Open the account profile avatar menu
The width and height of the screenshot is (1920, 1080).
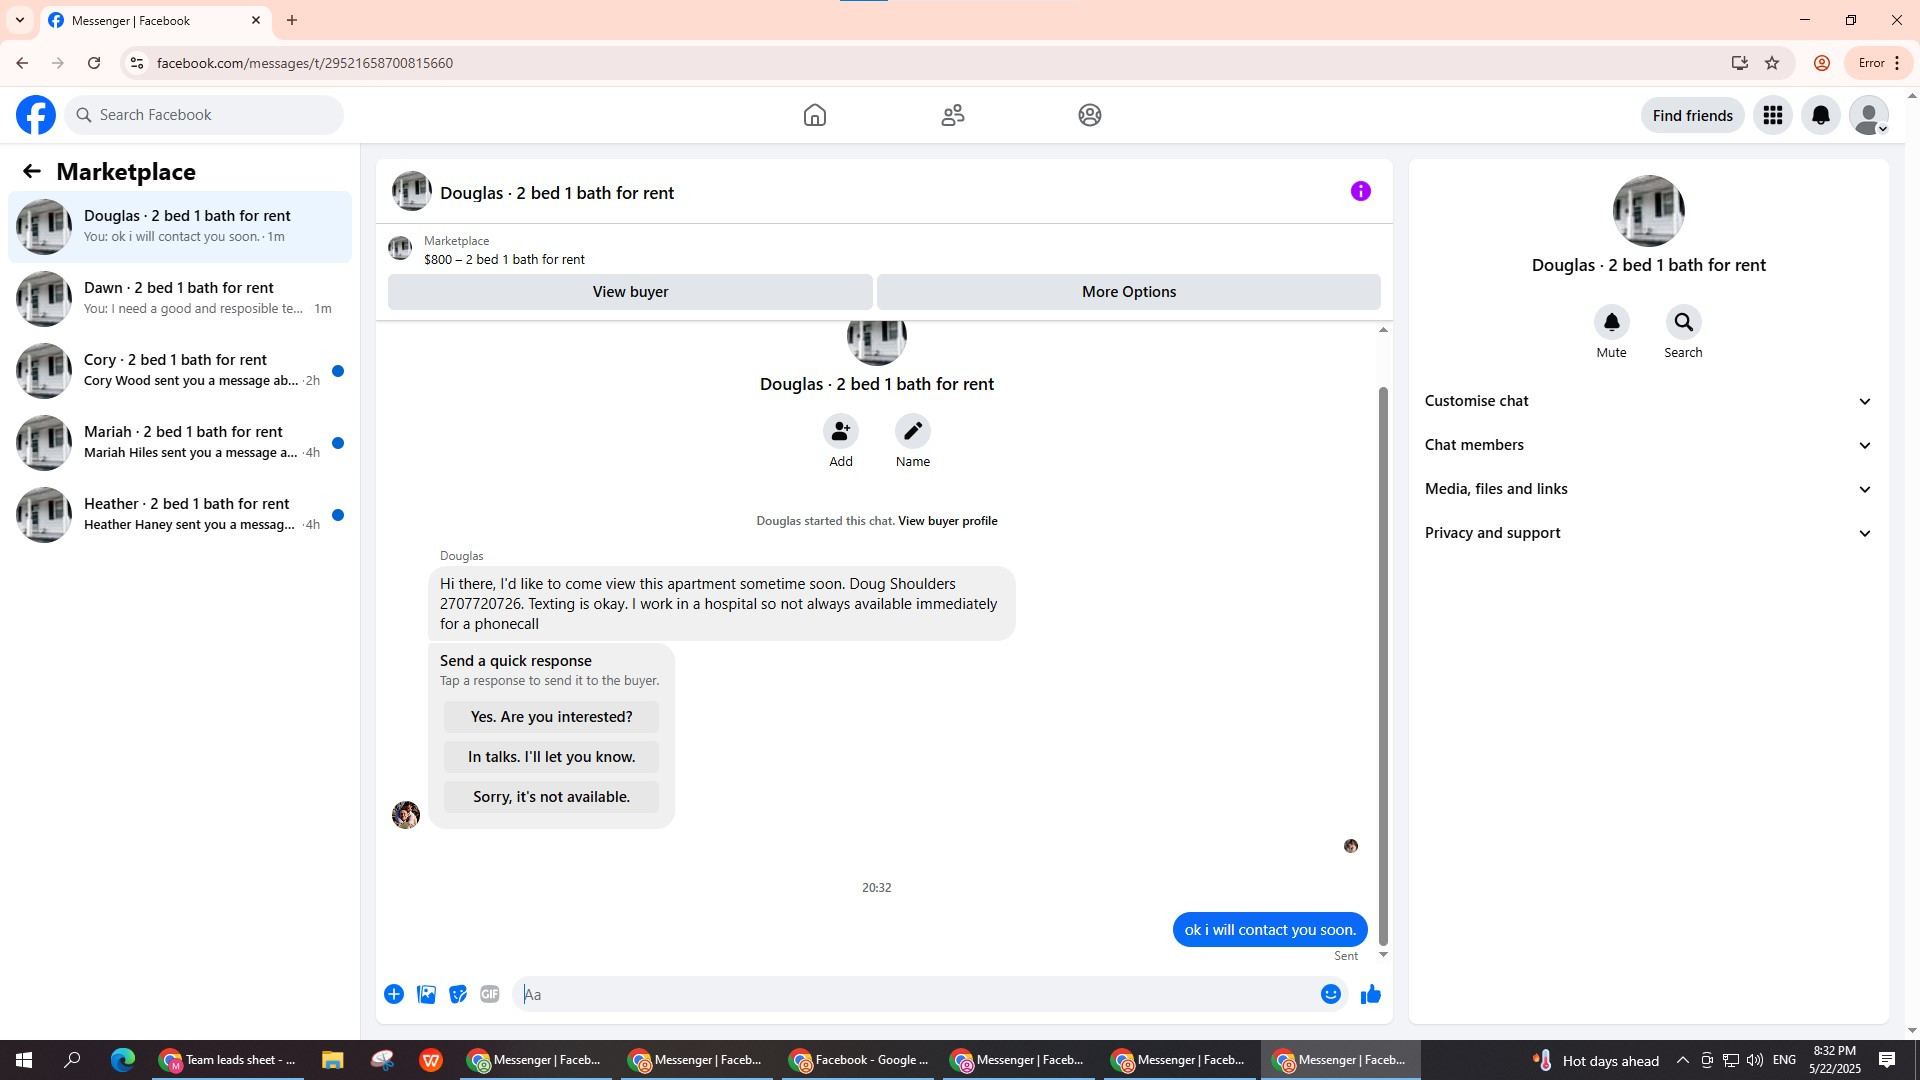point(1869,115)
